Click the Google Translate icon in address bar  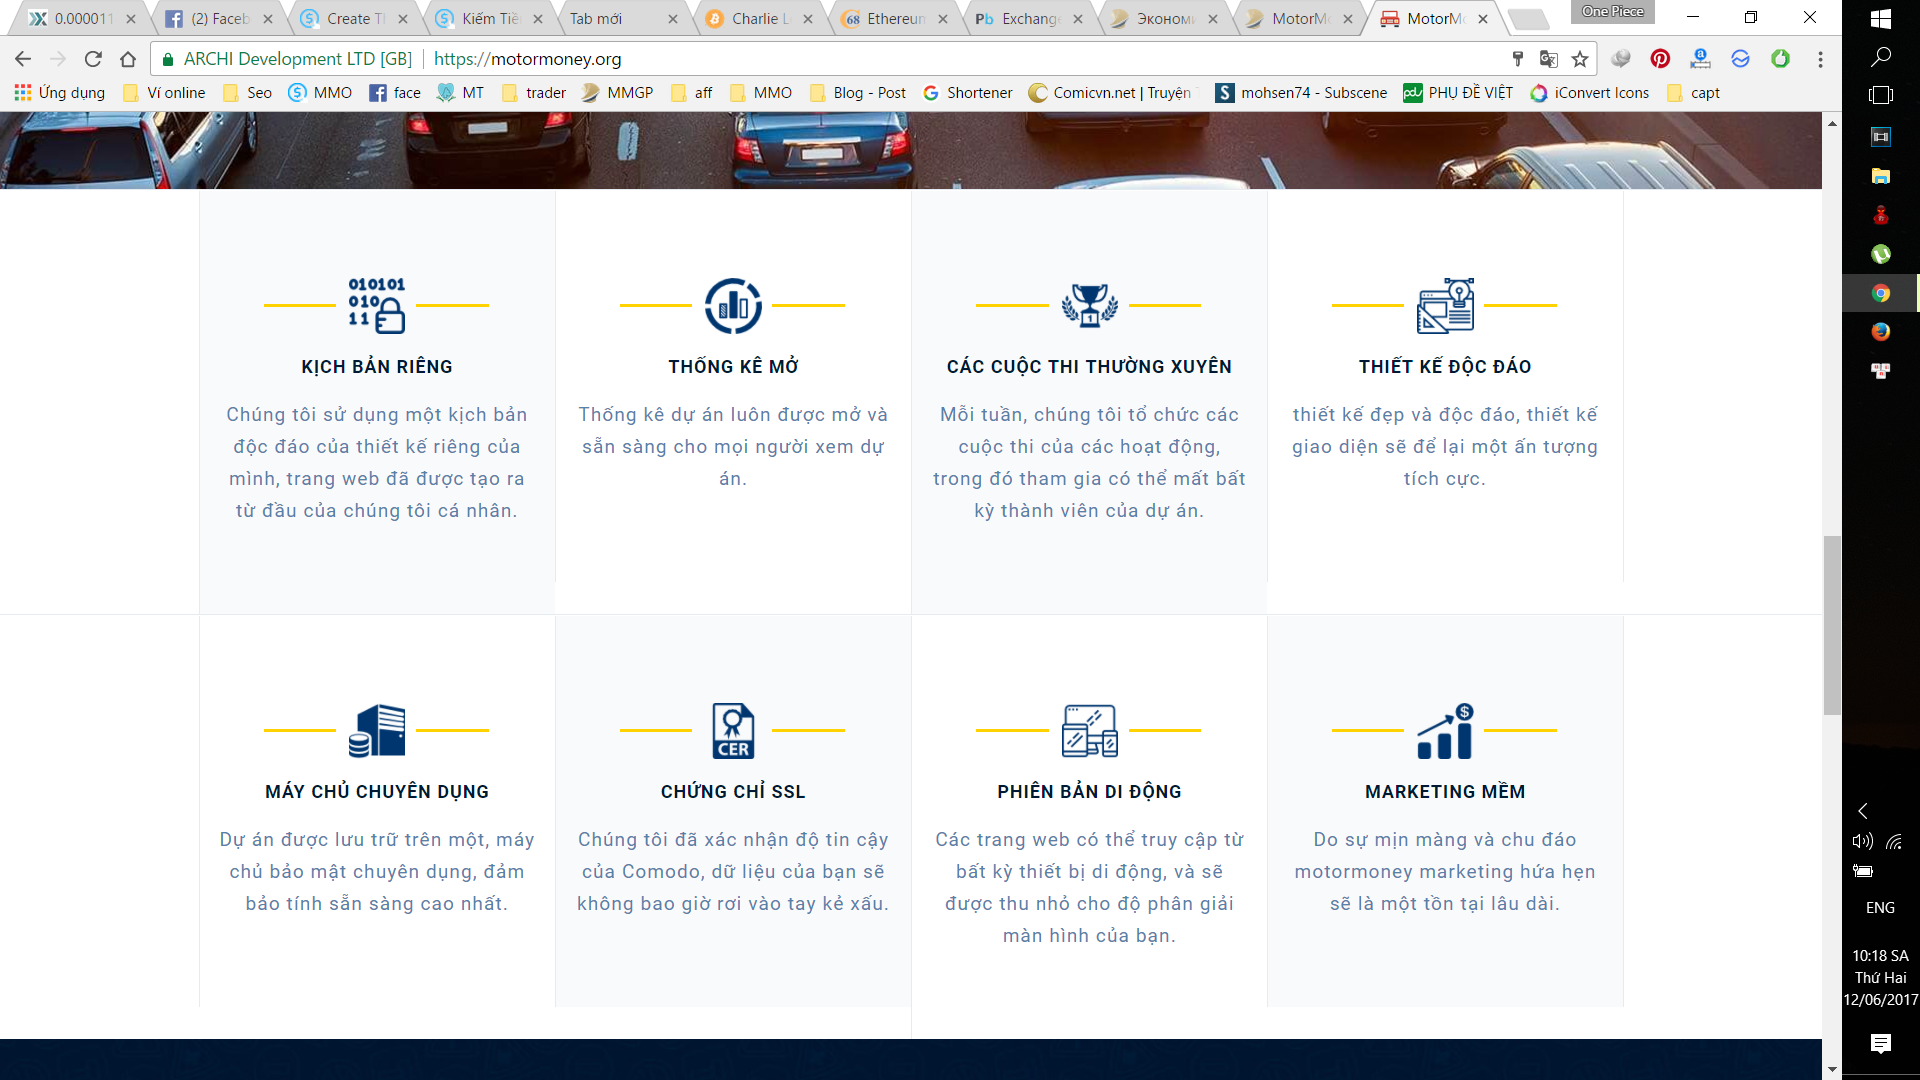pos(1549,59)
